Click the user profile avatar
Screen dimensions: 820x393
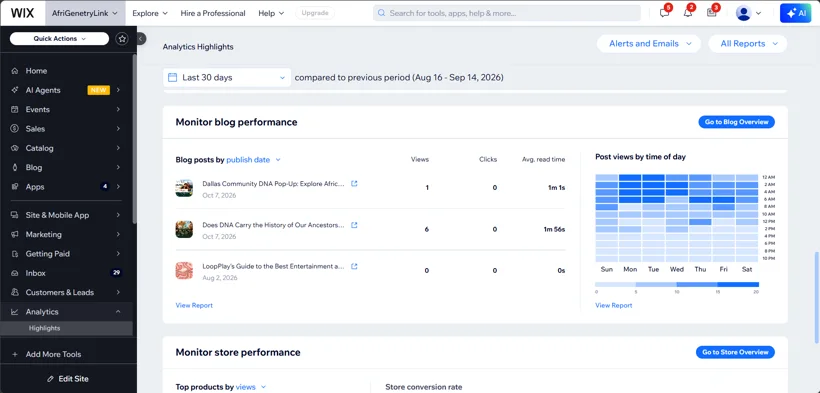(743, 13)
